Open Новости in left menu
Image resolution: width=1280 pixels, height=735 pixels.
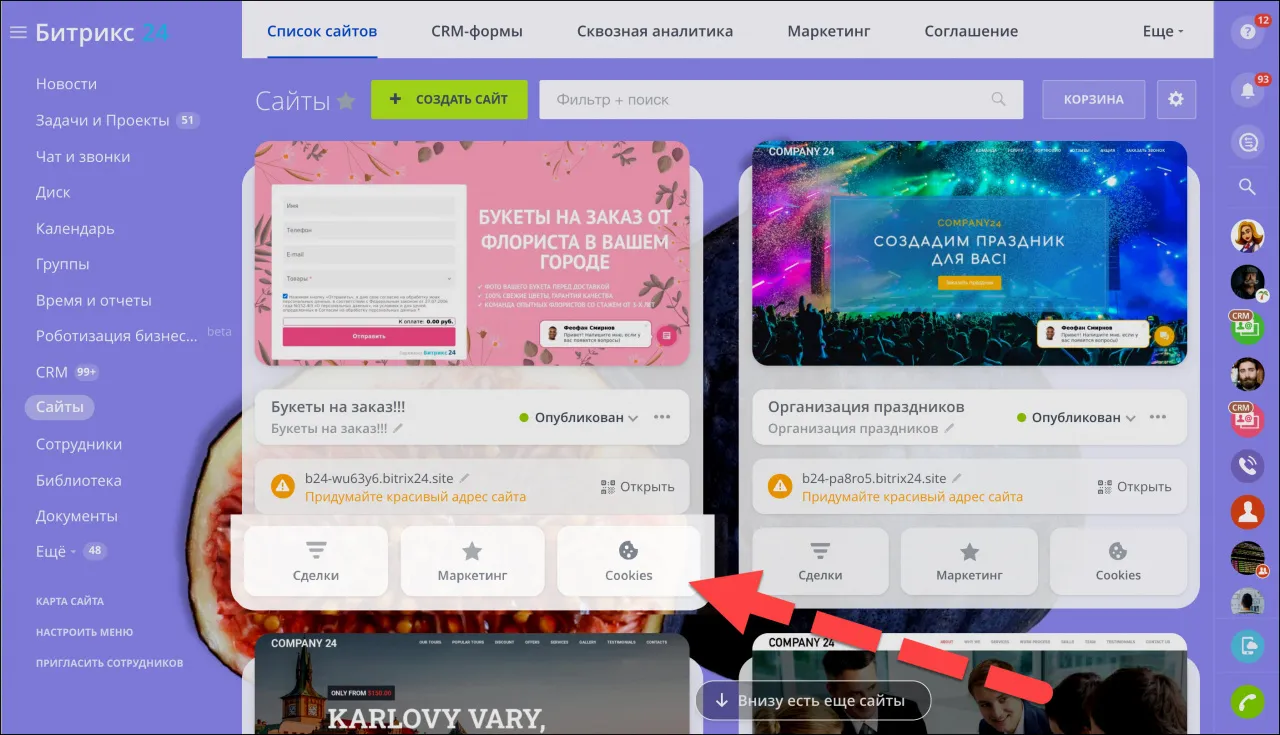pyautogui.click(x=66, y=84)
